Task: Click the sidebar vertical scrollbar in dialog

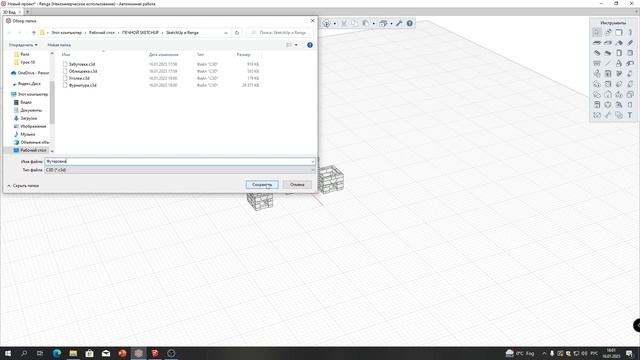Action: click(52, 102)
